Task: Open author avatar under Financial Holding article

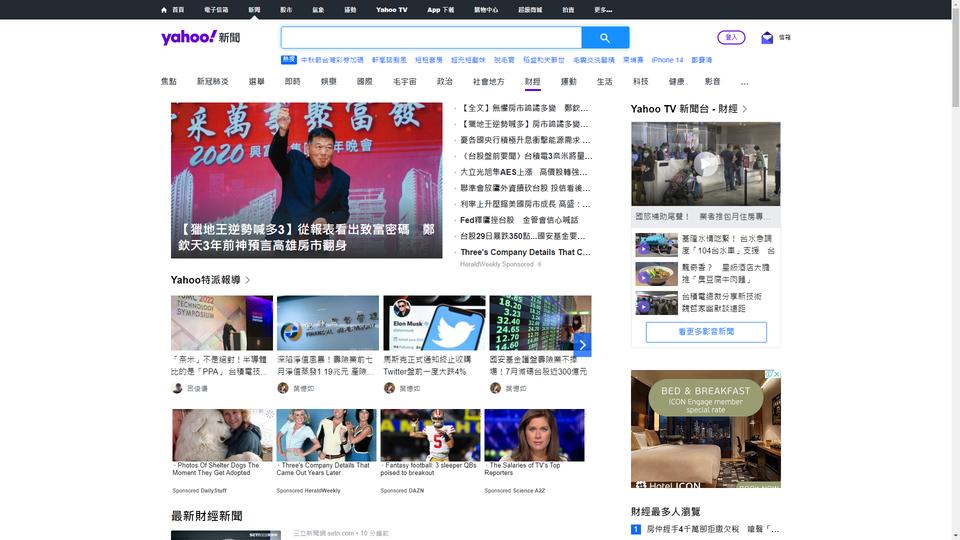Action: (x=283, y=388)
